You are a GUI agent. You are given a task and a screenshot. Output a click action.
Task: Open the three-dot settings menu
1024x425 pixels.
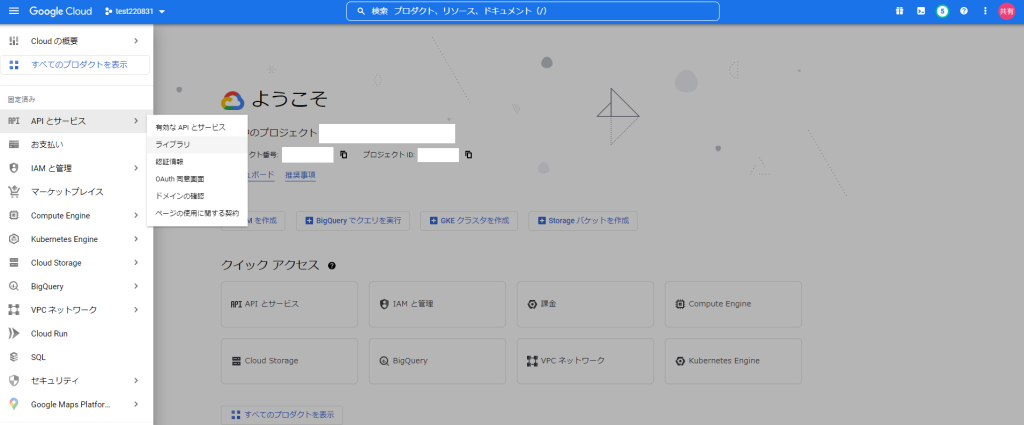(x=985, y=11)
